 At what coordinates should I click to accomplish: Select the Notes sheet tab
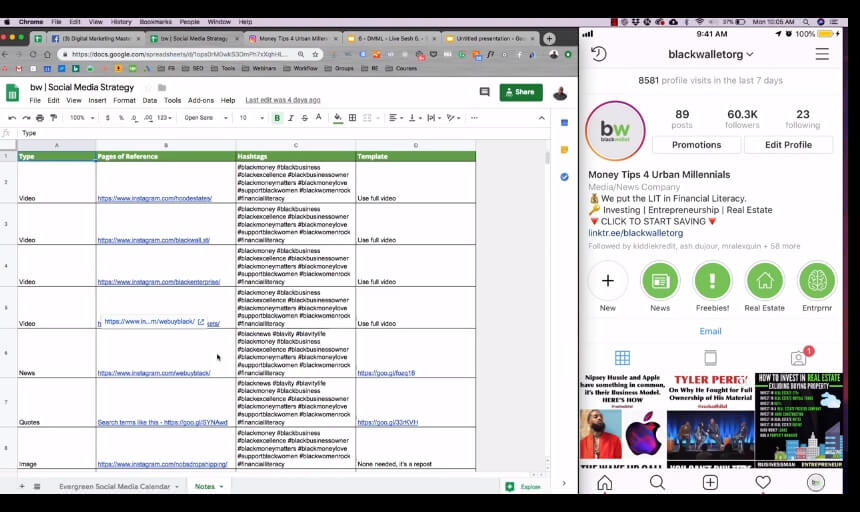(208, 486)
